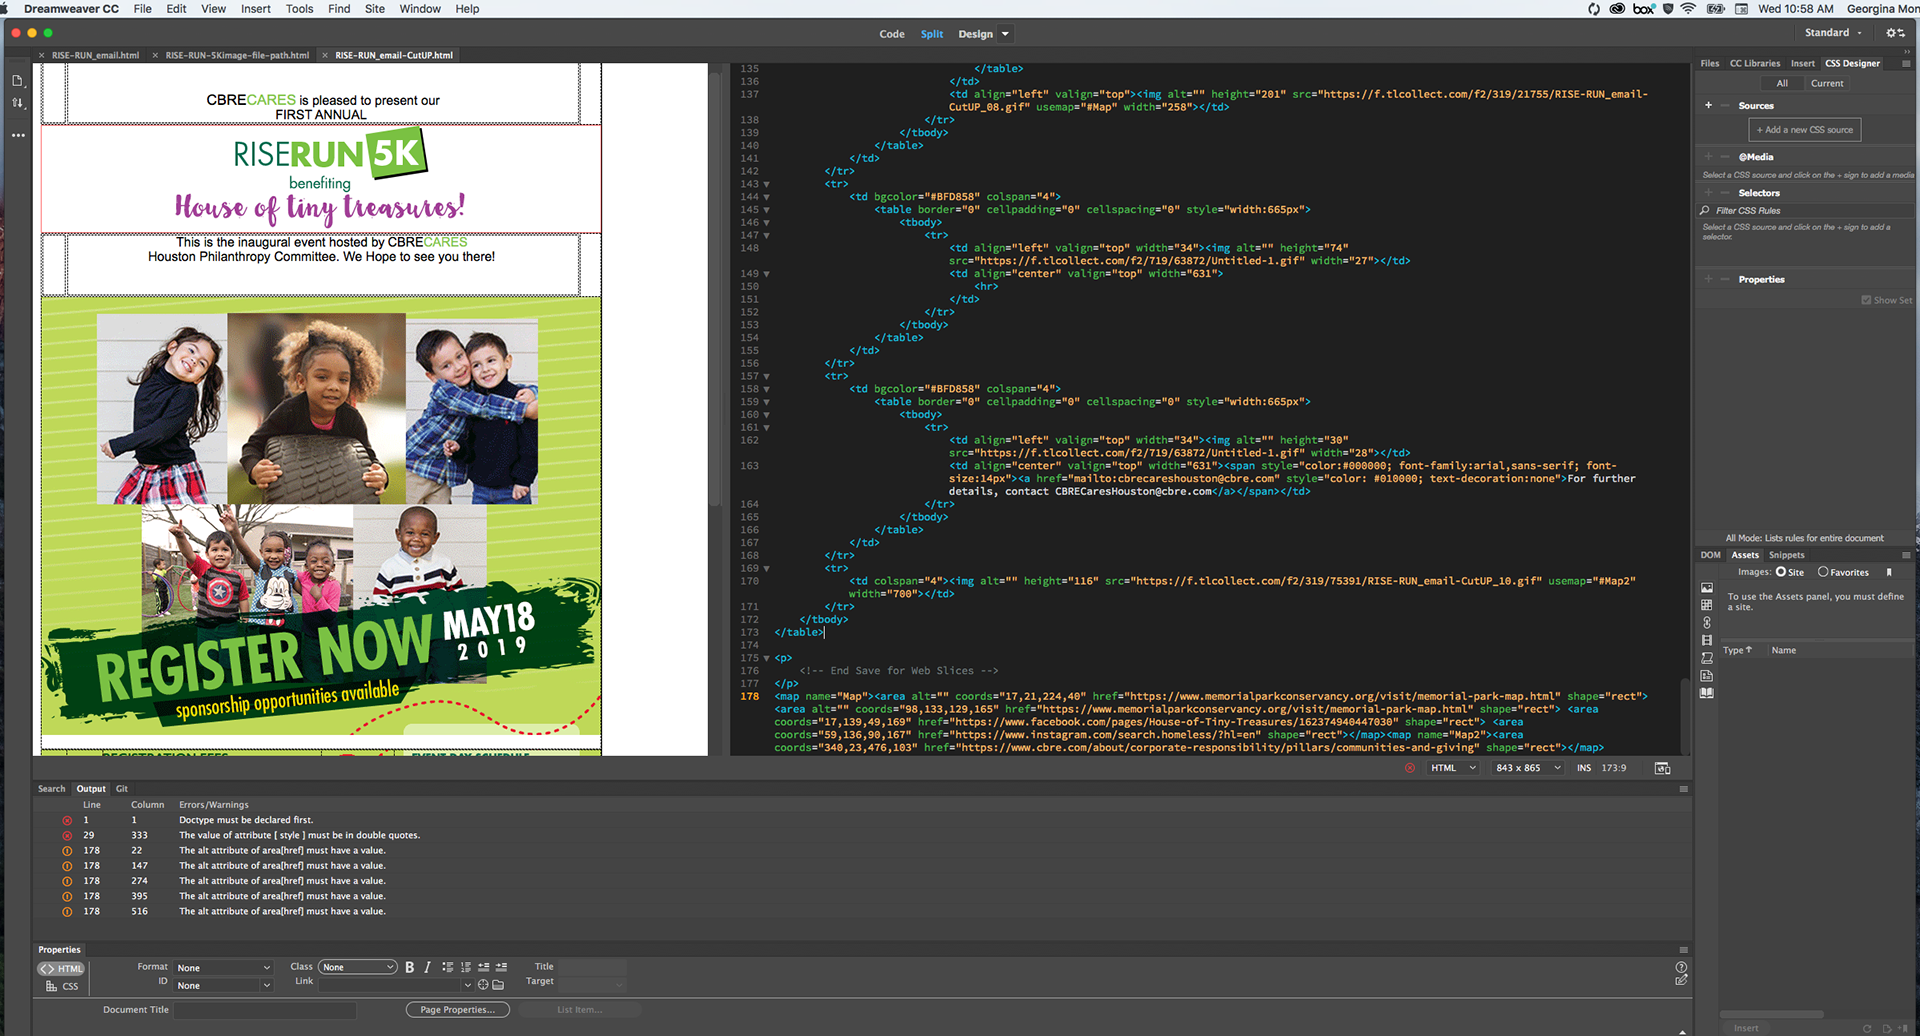1920x1036 pixels.
Task: Open the DOM panel tab
Action: 1710,555
